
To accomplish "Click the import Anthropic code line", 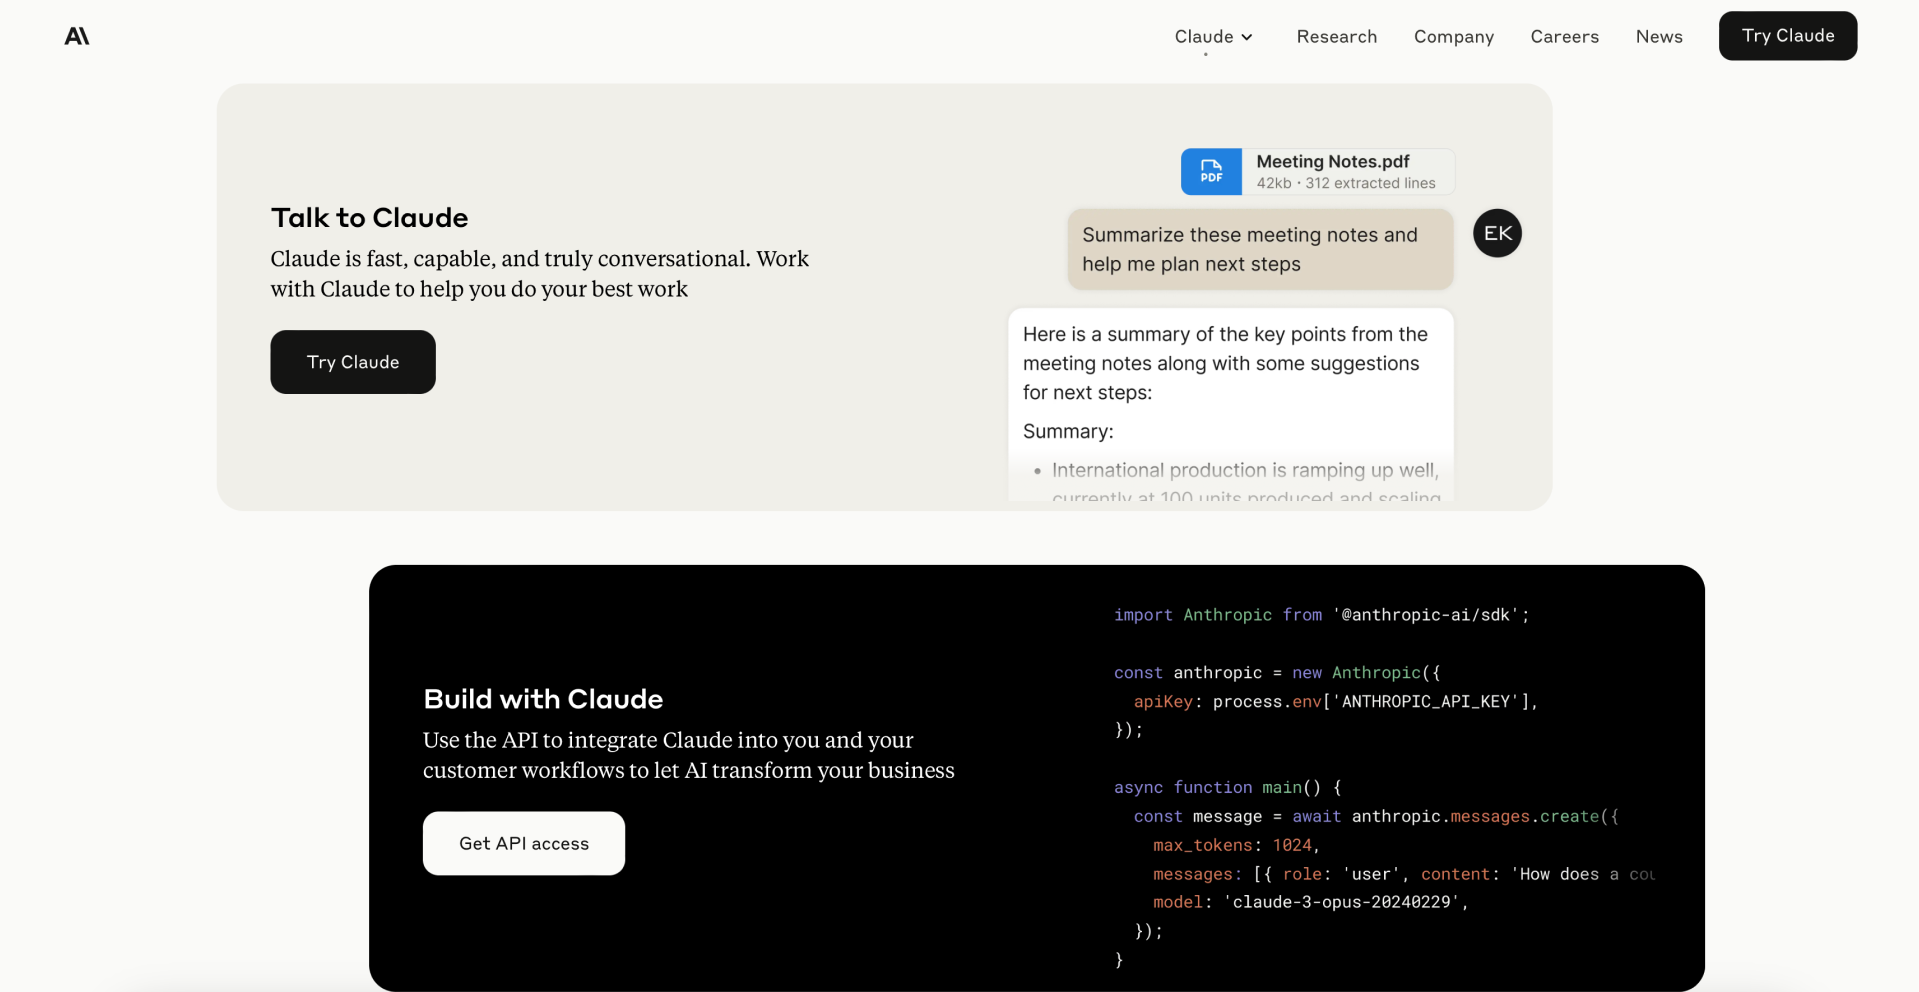I will pos(1321,615).
